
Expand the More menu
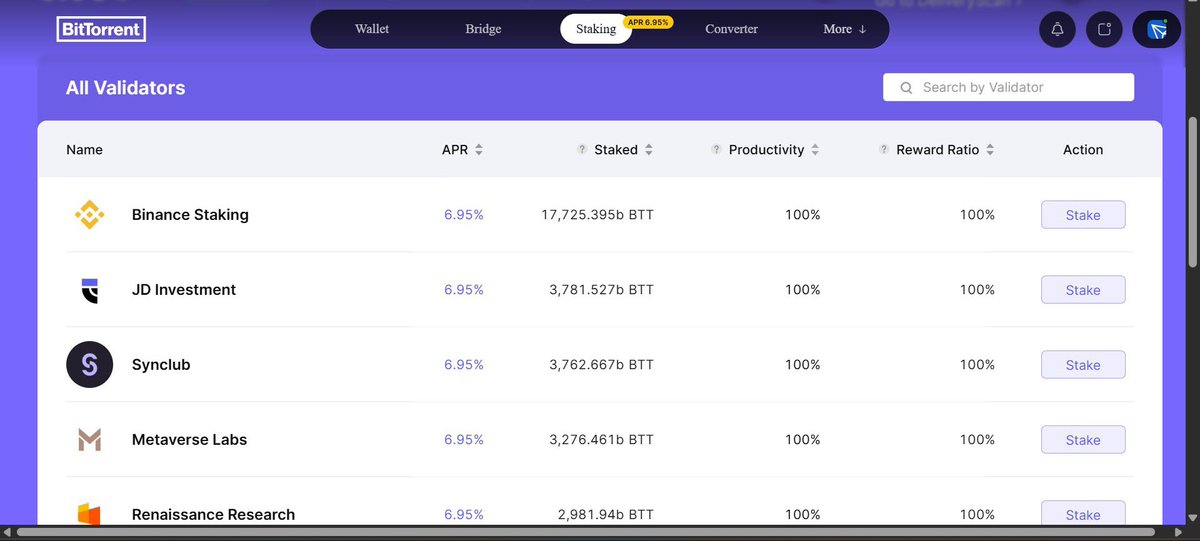[845, 29]
